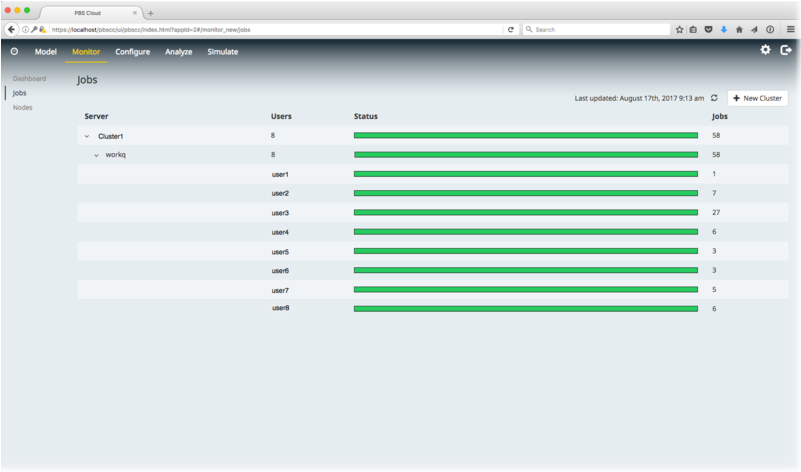Image resolution: width=801 pixels, height=472 pixels.
Task: Collapse the Cluster1 server row
Action: tap(87, 135)
